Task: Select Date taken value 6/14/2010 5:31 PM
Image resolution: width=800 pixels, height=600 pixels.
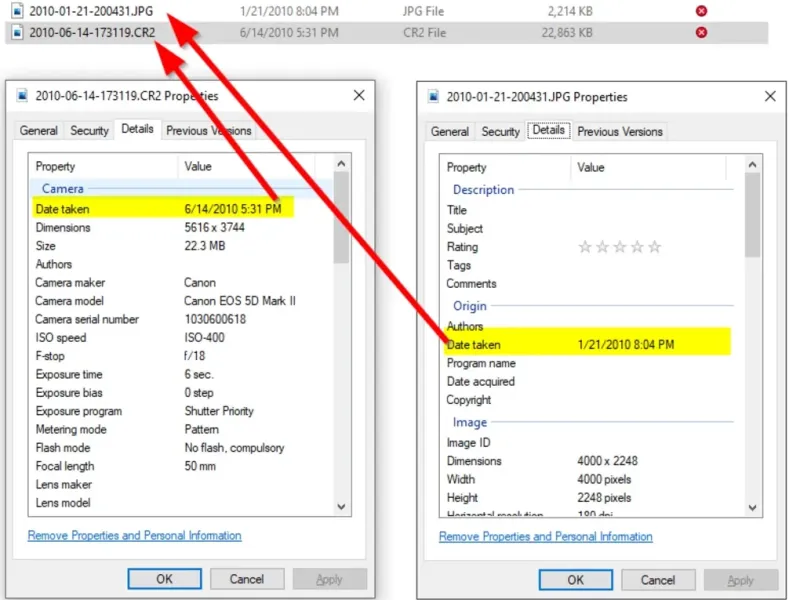Action: (233, 209)
